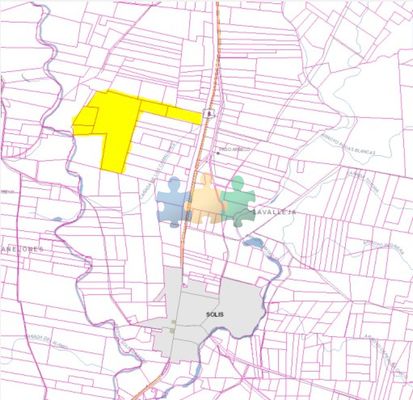Click the small black point marker near Route 8
The image size is (413, 400).
click(218, 153)
